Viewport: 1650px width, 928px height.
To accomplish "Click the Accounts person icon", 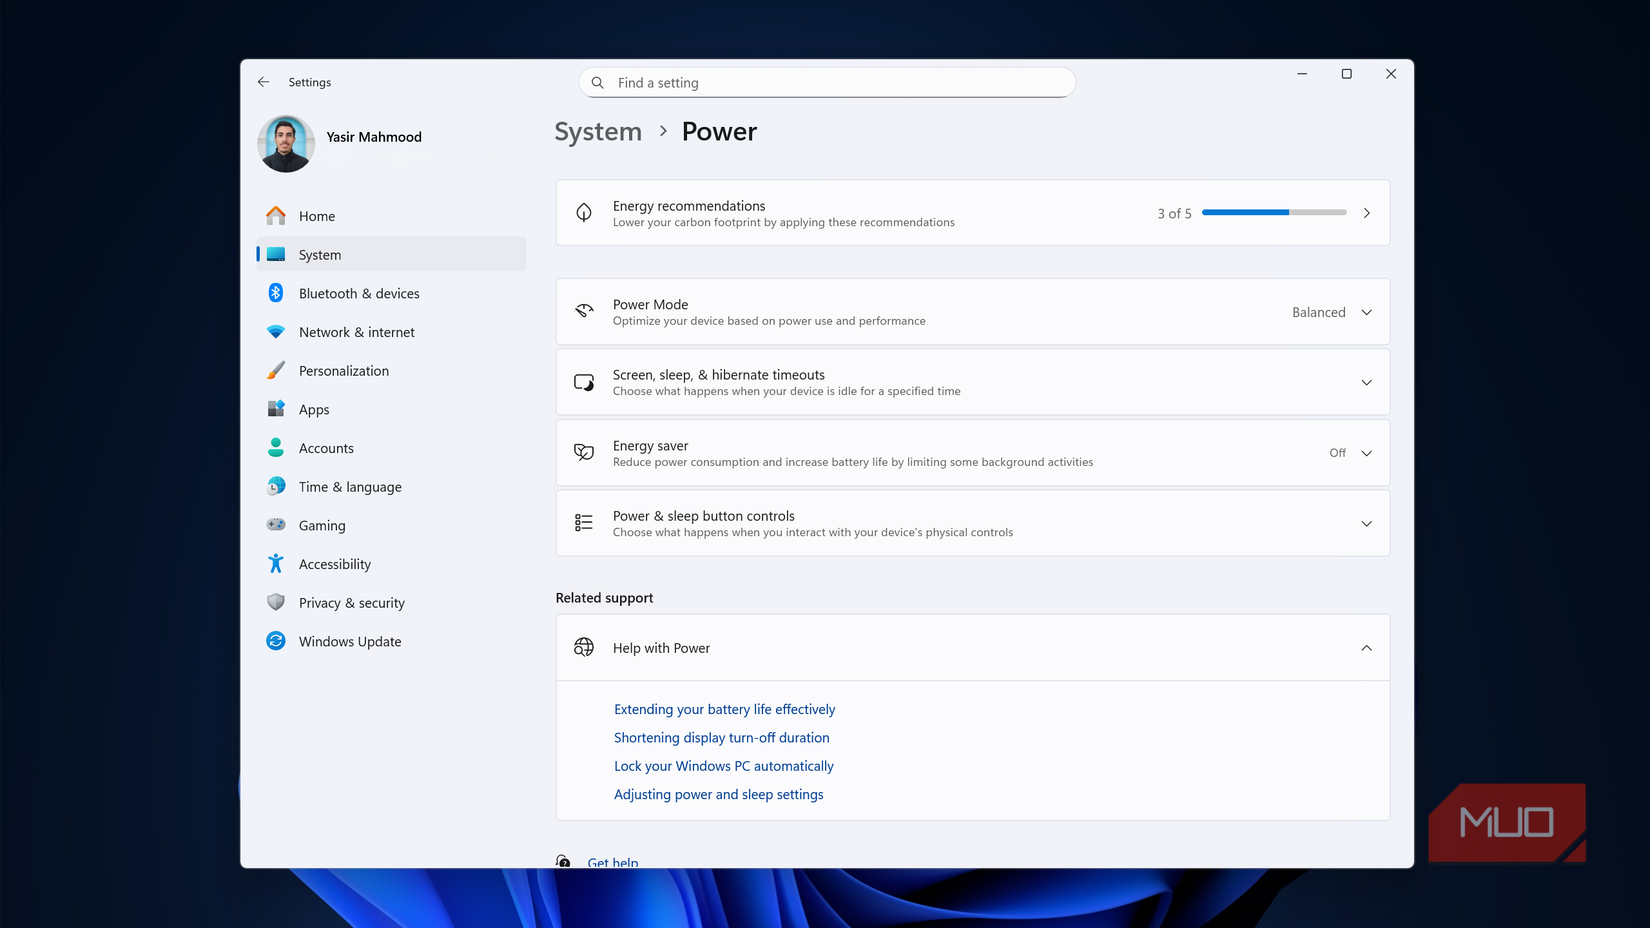I will click(x=276, y=448).
